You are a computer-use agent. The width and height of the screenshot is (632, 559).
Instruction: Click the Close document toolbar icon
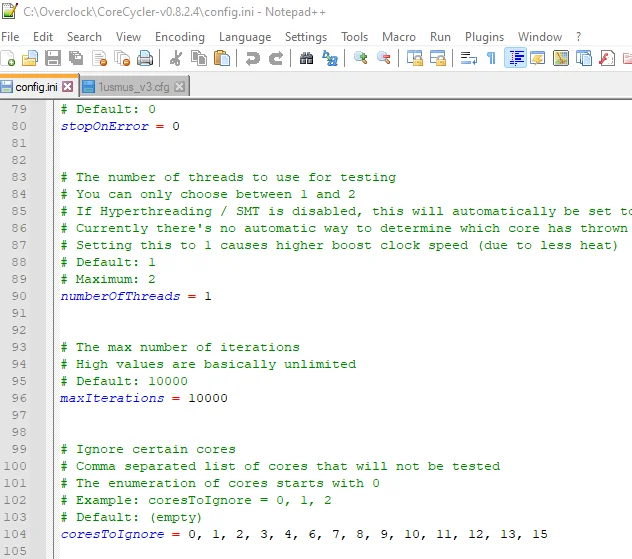coord(99,58)
